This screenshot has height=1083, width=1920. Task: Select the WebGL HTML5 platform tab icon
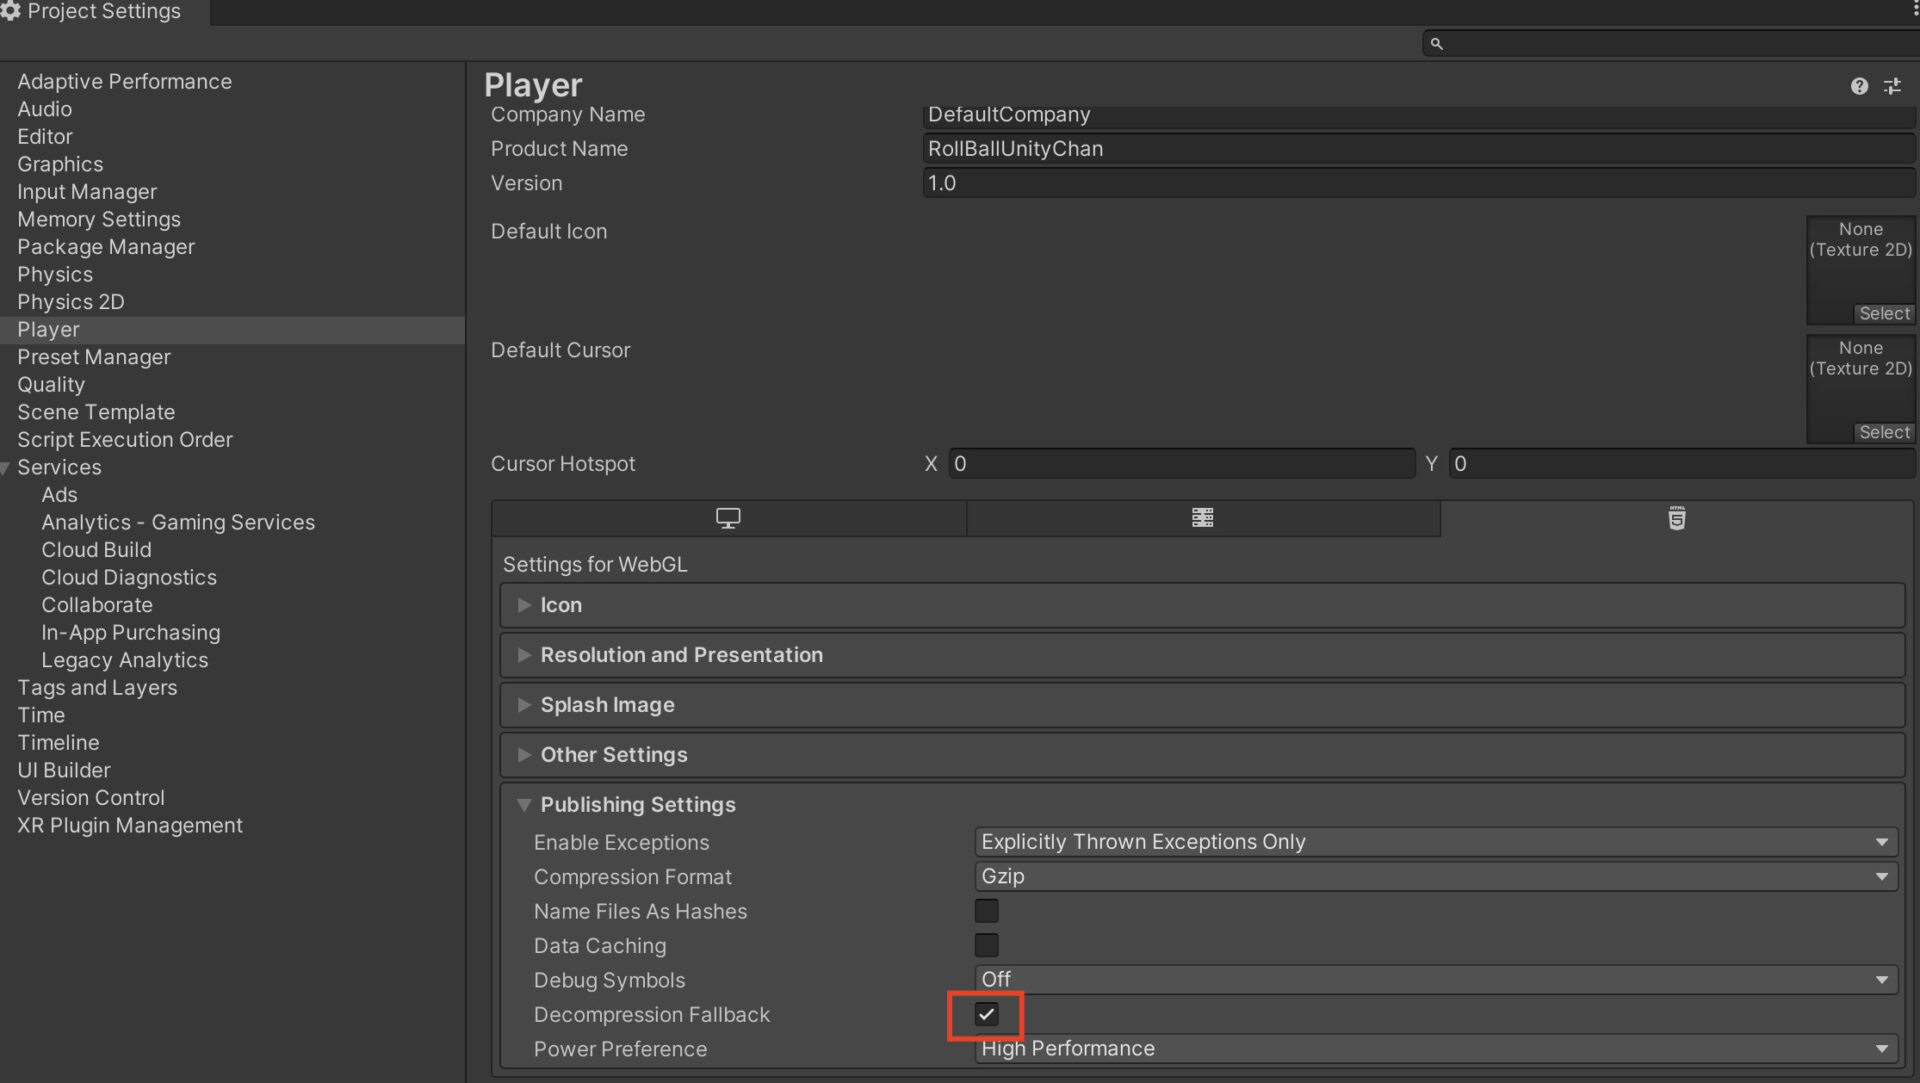[1676, 518]
